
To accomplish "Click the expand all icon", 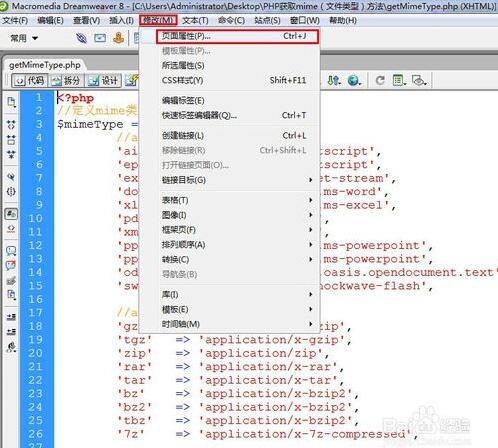I will coord(11,154).
